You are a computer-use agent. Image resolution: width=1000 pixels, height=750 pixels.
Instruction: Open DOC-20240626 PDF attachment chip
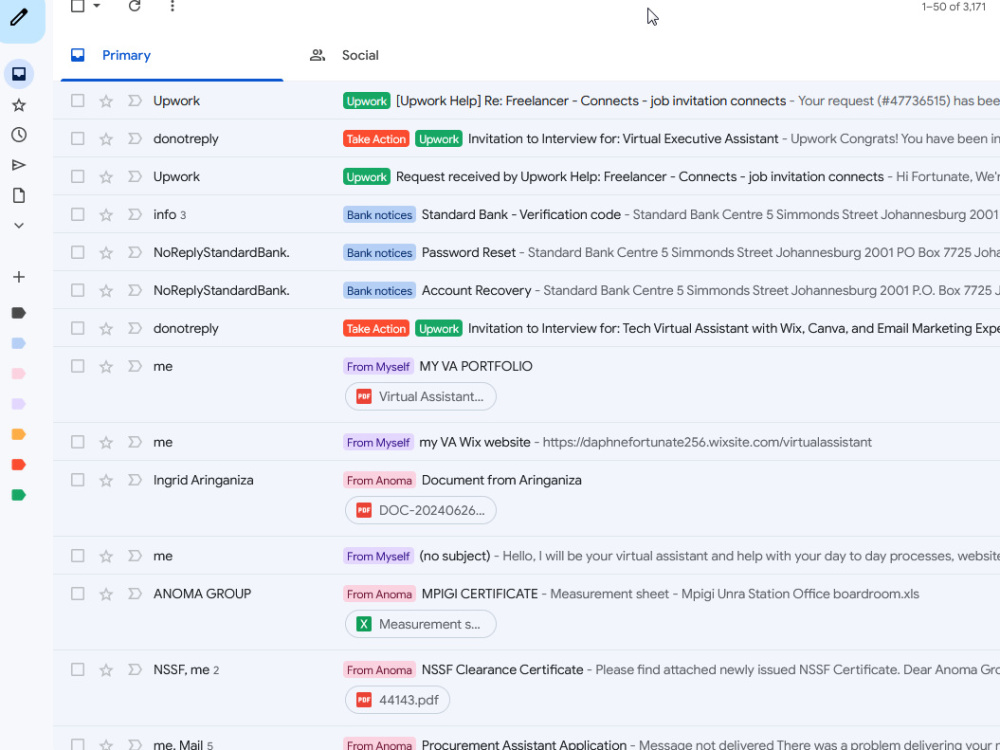click(x=420, y=510)
